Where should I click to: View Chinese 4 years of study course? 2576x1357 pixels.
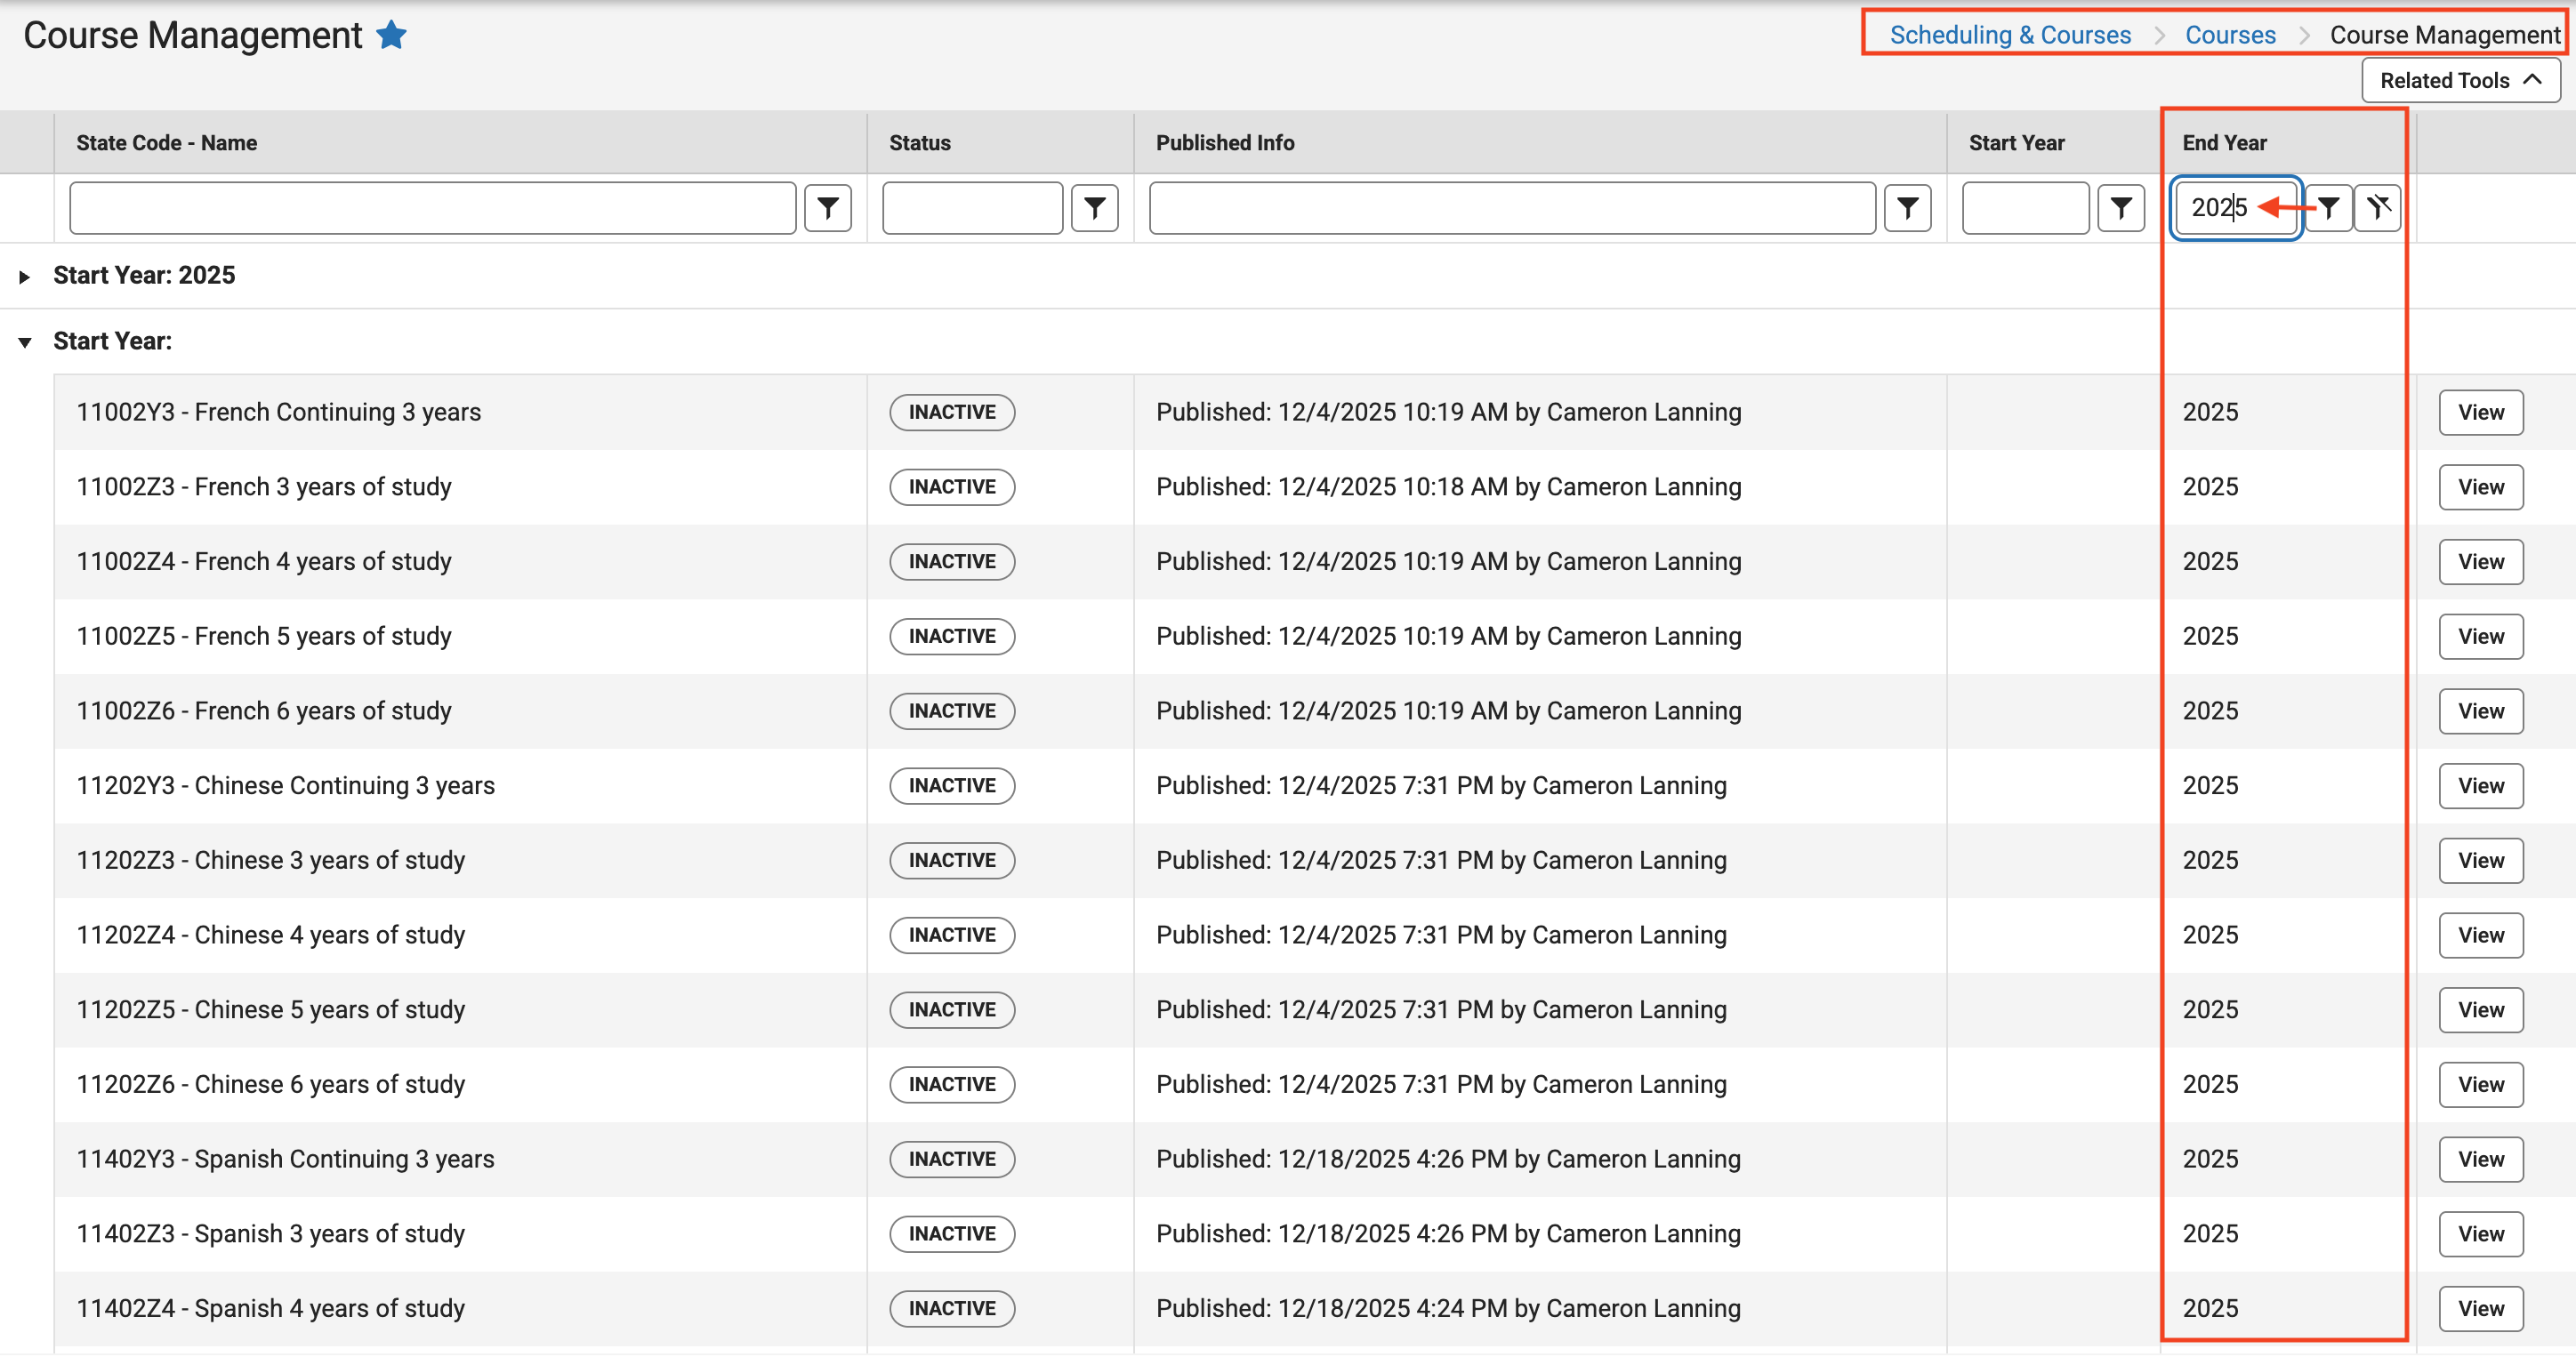pos(2480,936)
